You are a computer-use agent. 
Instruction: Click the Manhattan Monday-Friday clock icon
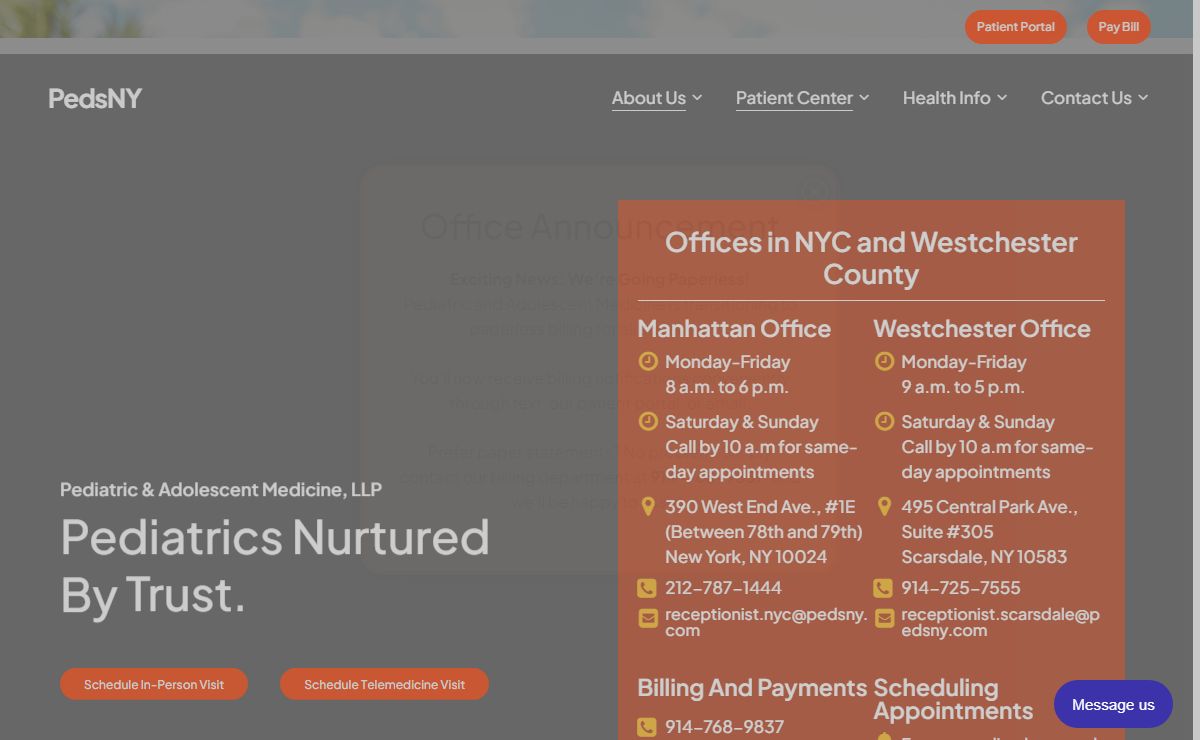click(648, 362)
